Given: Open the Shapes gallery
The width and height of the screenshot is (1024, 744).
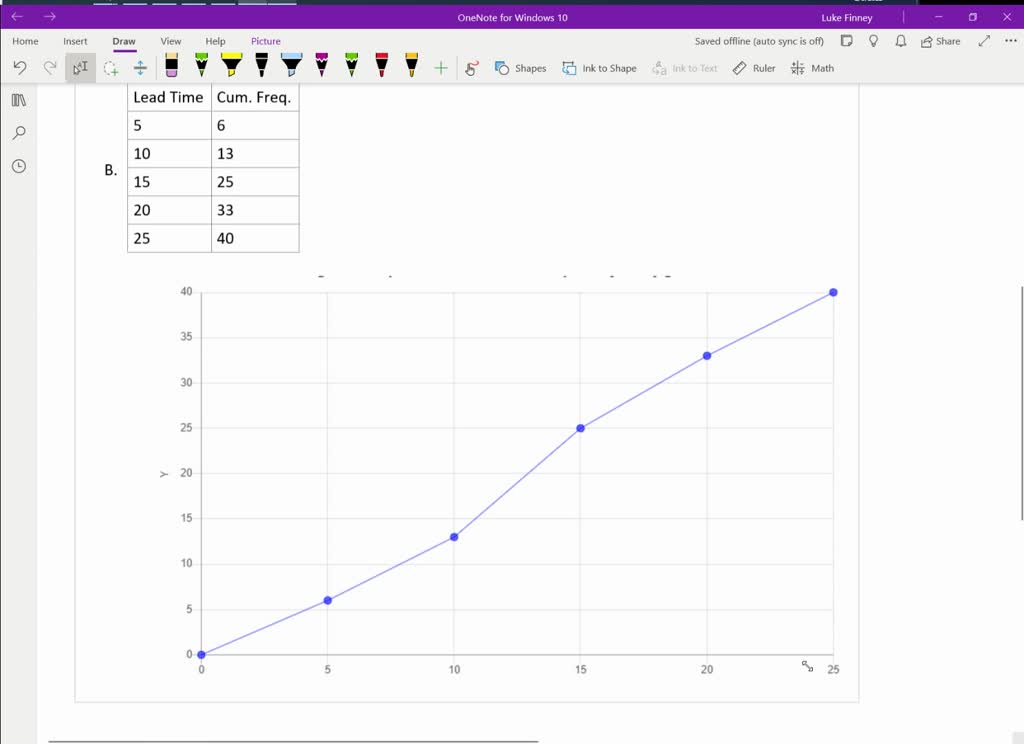Looking at the screenshot, I should 521,67.
